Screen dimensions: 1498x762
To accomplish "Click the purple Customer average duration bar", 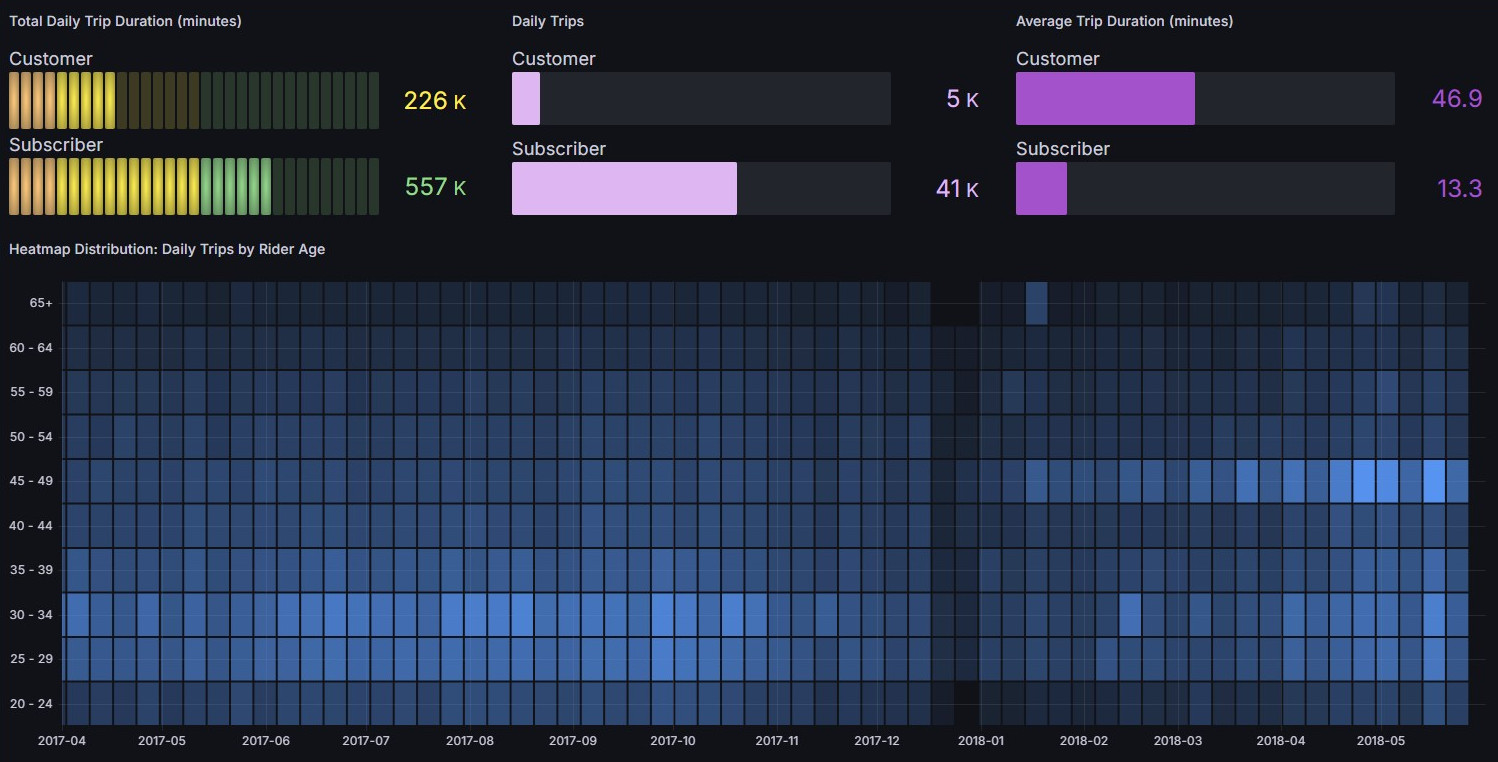I will (1105, 98).
